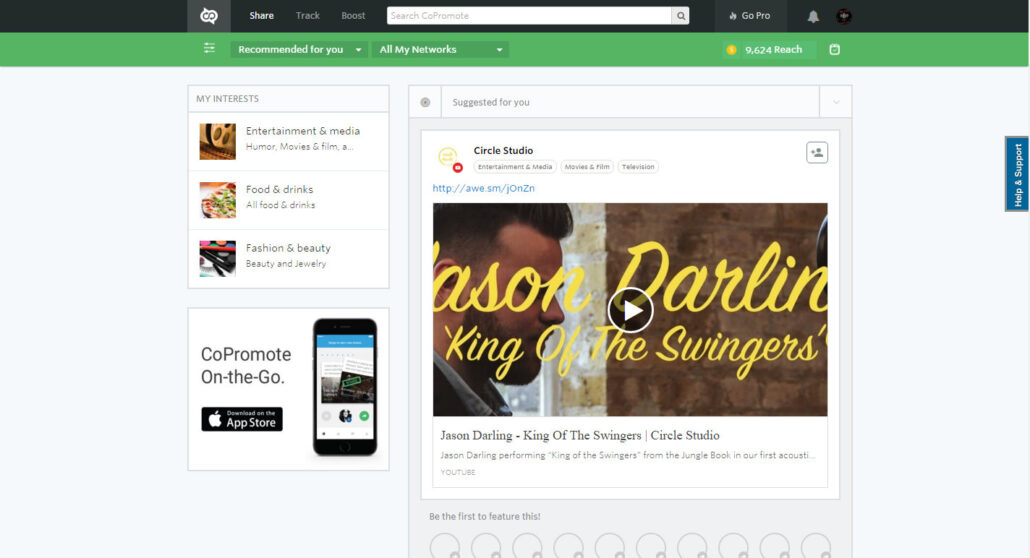Viewport: 1030px width, 558px height.
Task: Click Download on the App Store badge
Action: pos(242,419)
